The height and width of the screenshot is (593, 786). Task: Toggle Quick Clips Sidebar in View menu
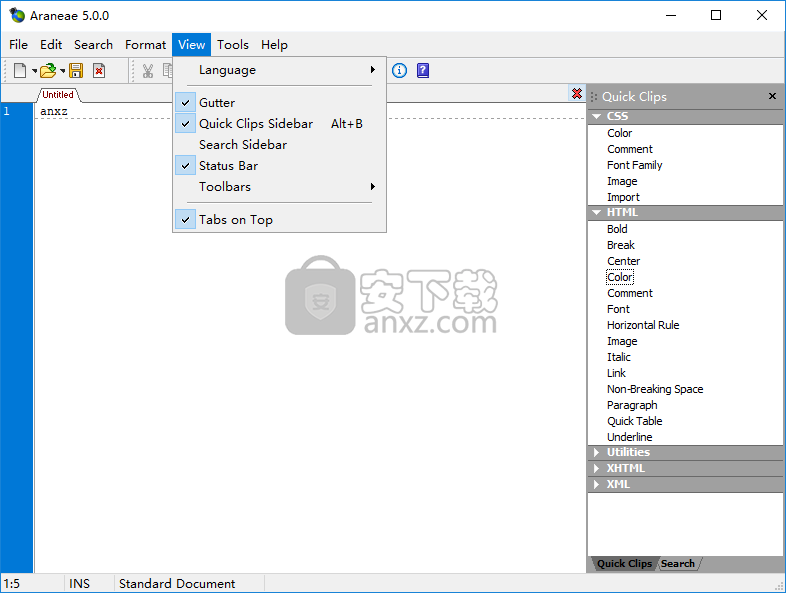coord(279,123)
